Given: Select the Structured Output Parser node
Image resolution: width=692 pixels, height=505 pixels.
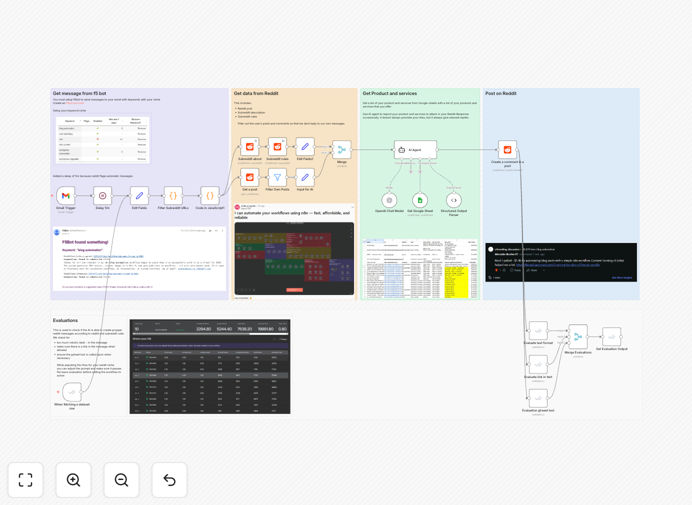Looking at the screenshot, I should tap(454, 200).
